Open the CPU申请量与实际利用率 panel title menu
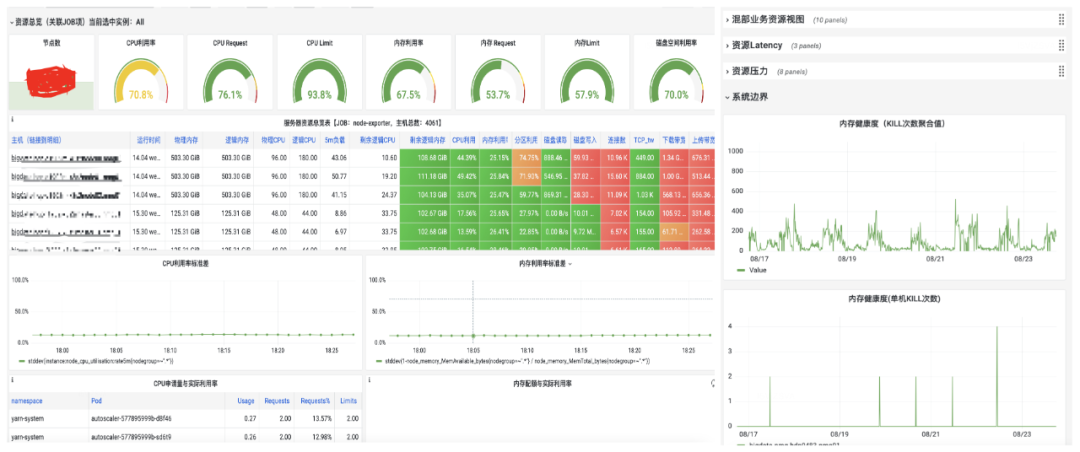1080x452 pixels. tap(183, 382)
